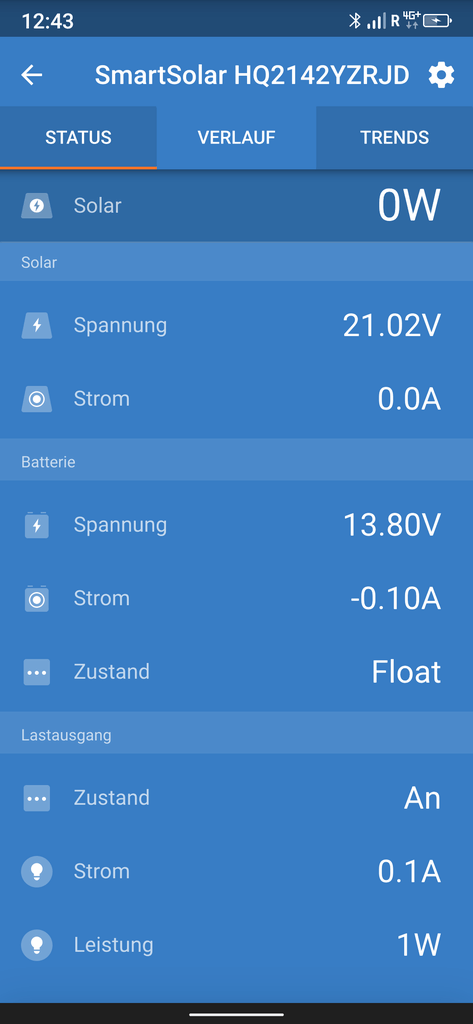
Task: Tap the Lastausgang Strom bulb icon
Action: [37, 872]
